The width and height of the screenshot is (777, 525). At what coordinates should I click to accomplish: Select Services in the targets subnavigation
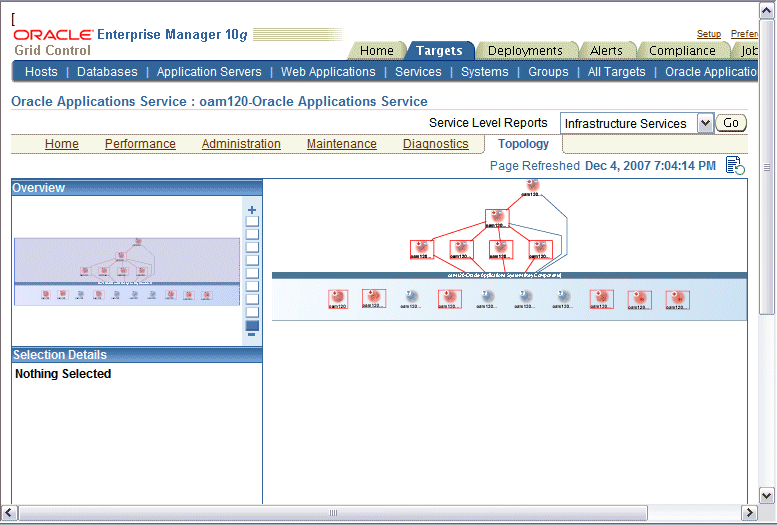(x=418, y=72)
